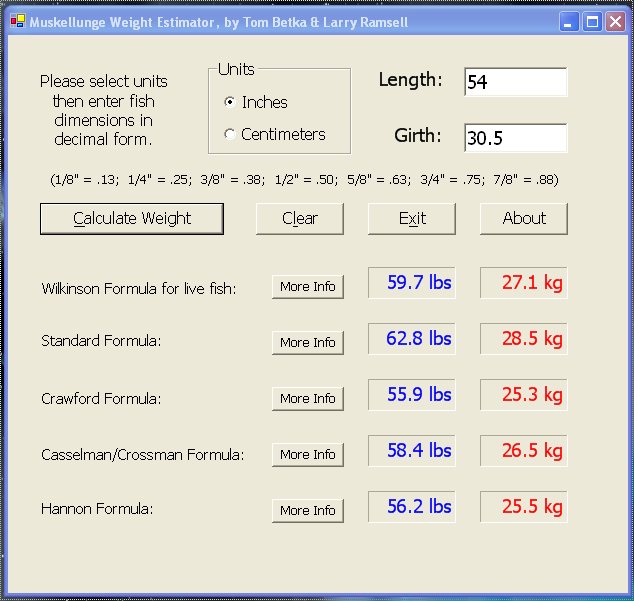634x601 pixels.
Task: Close the Muskellunge Weight Estimator window
Action: click(615, 22)
